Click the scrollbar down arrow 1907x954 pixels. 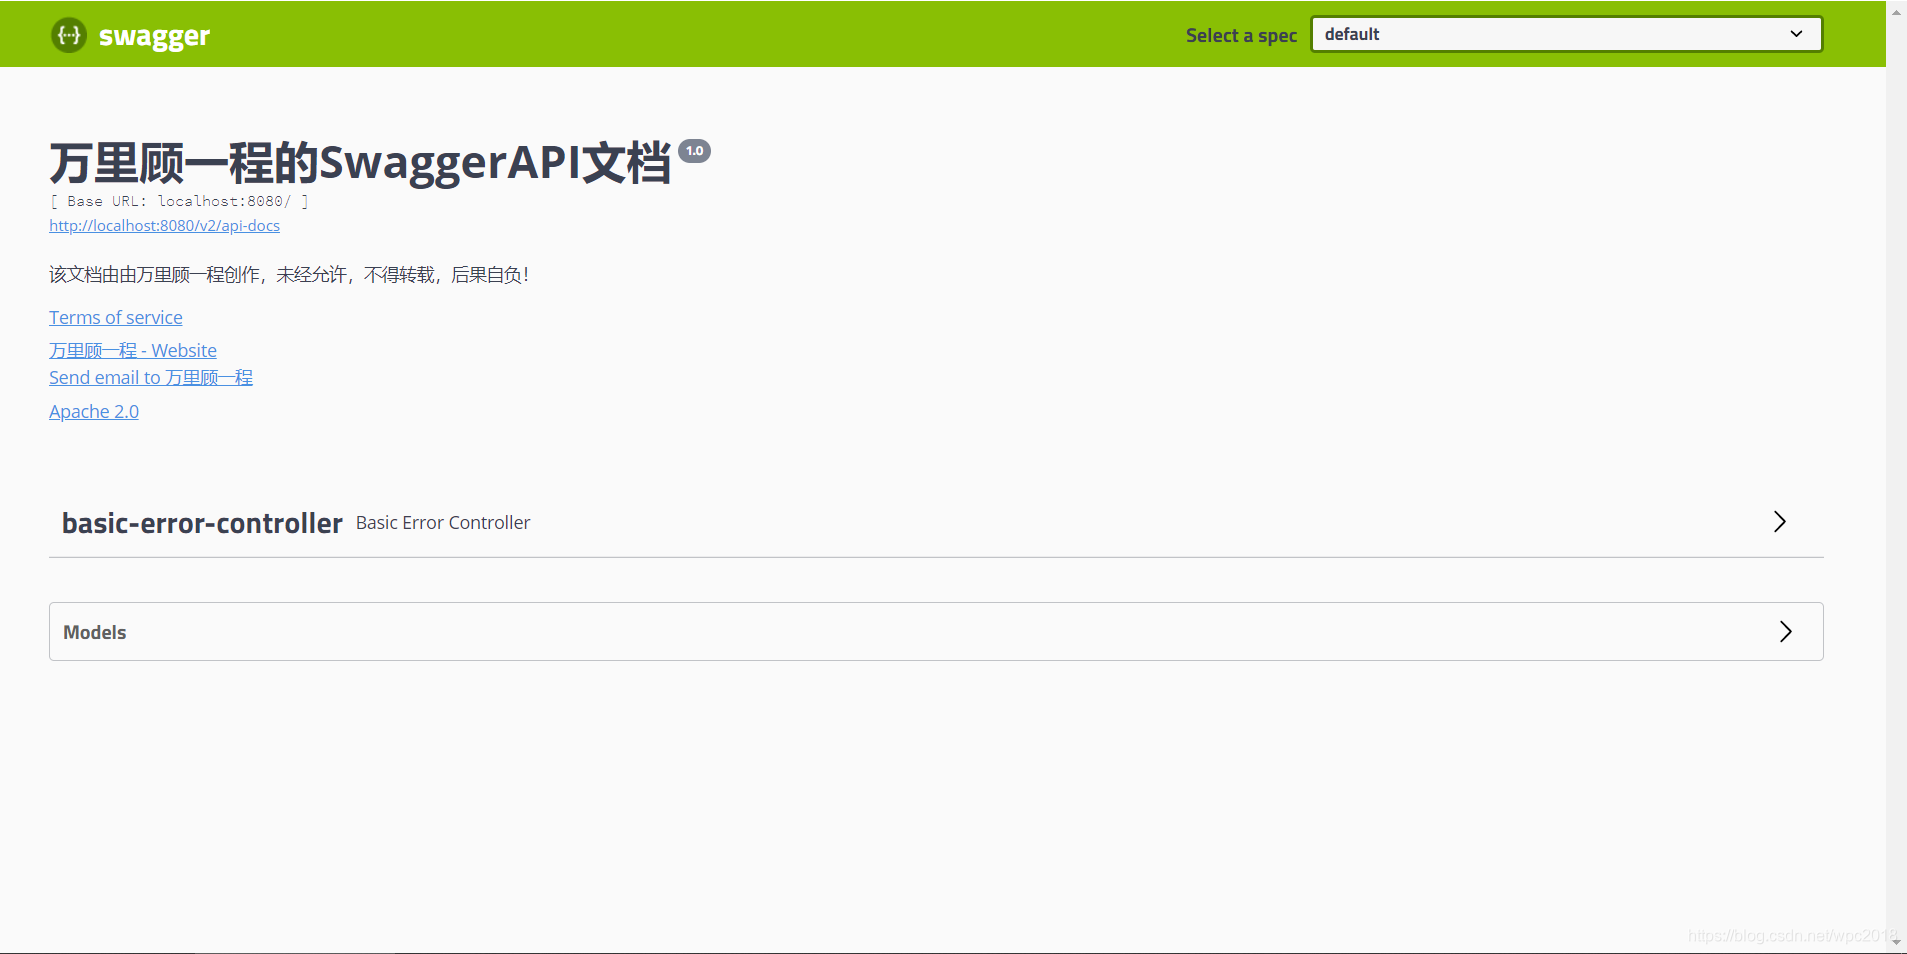point(1896,941)
